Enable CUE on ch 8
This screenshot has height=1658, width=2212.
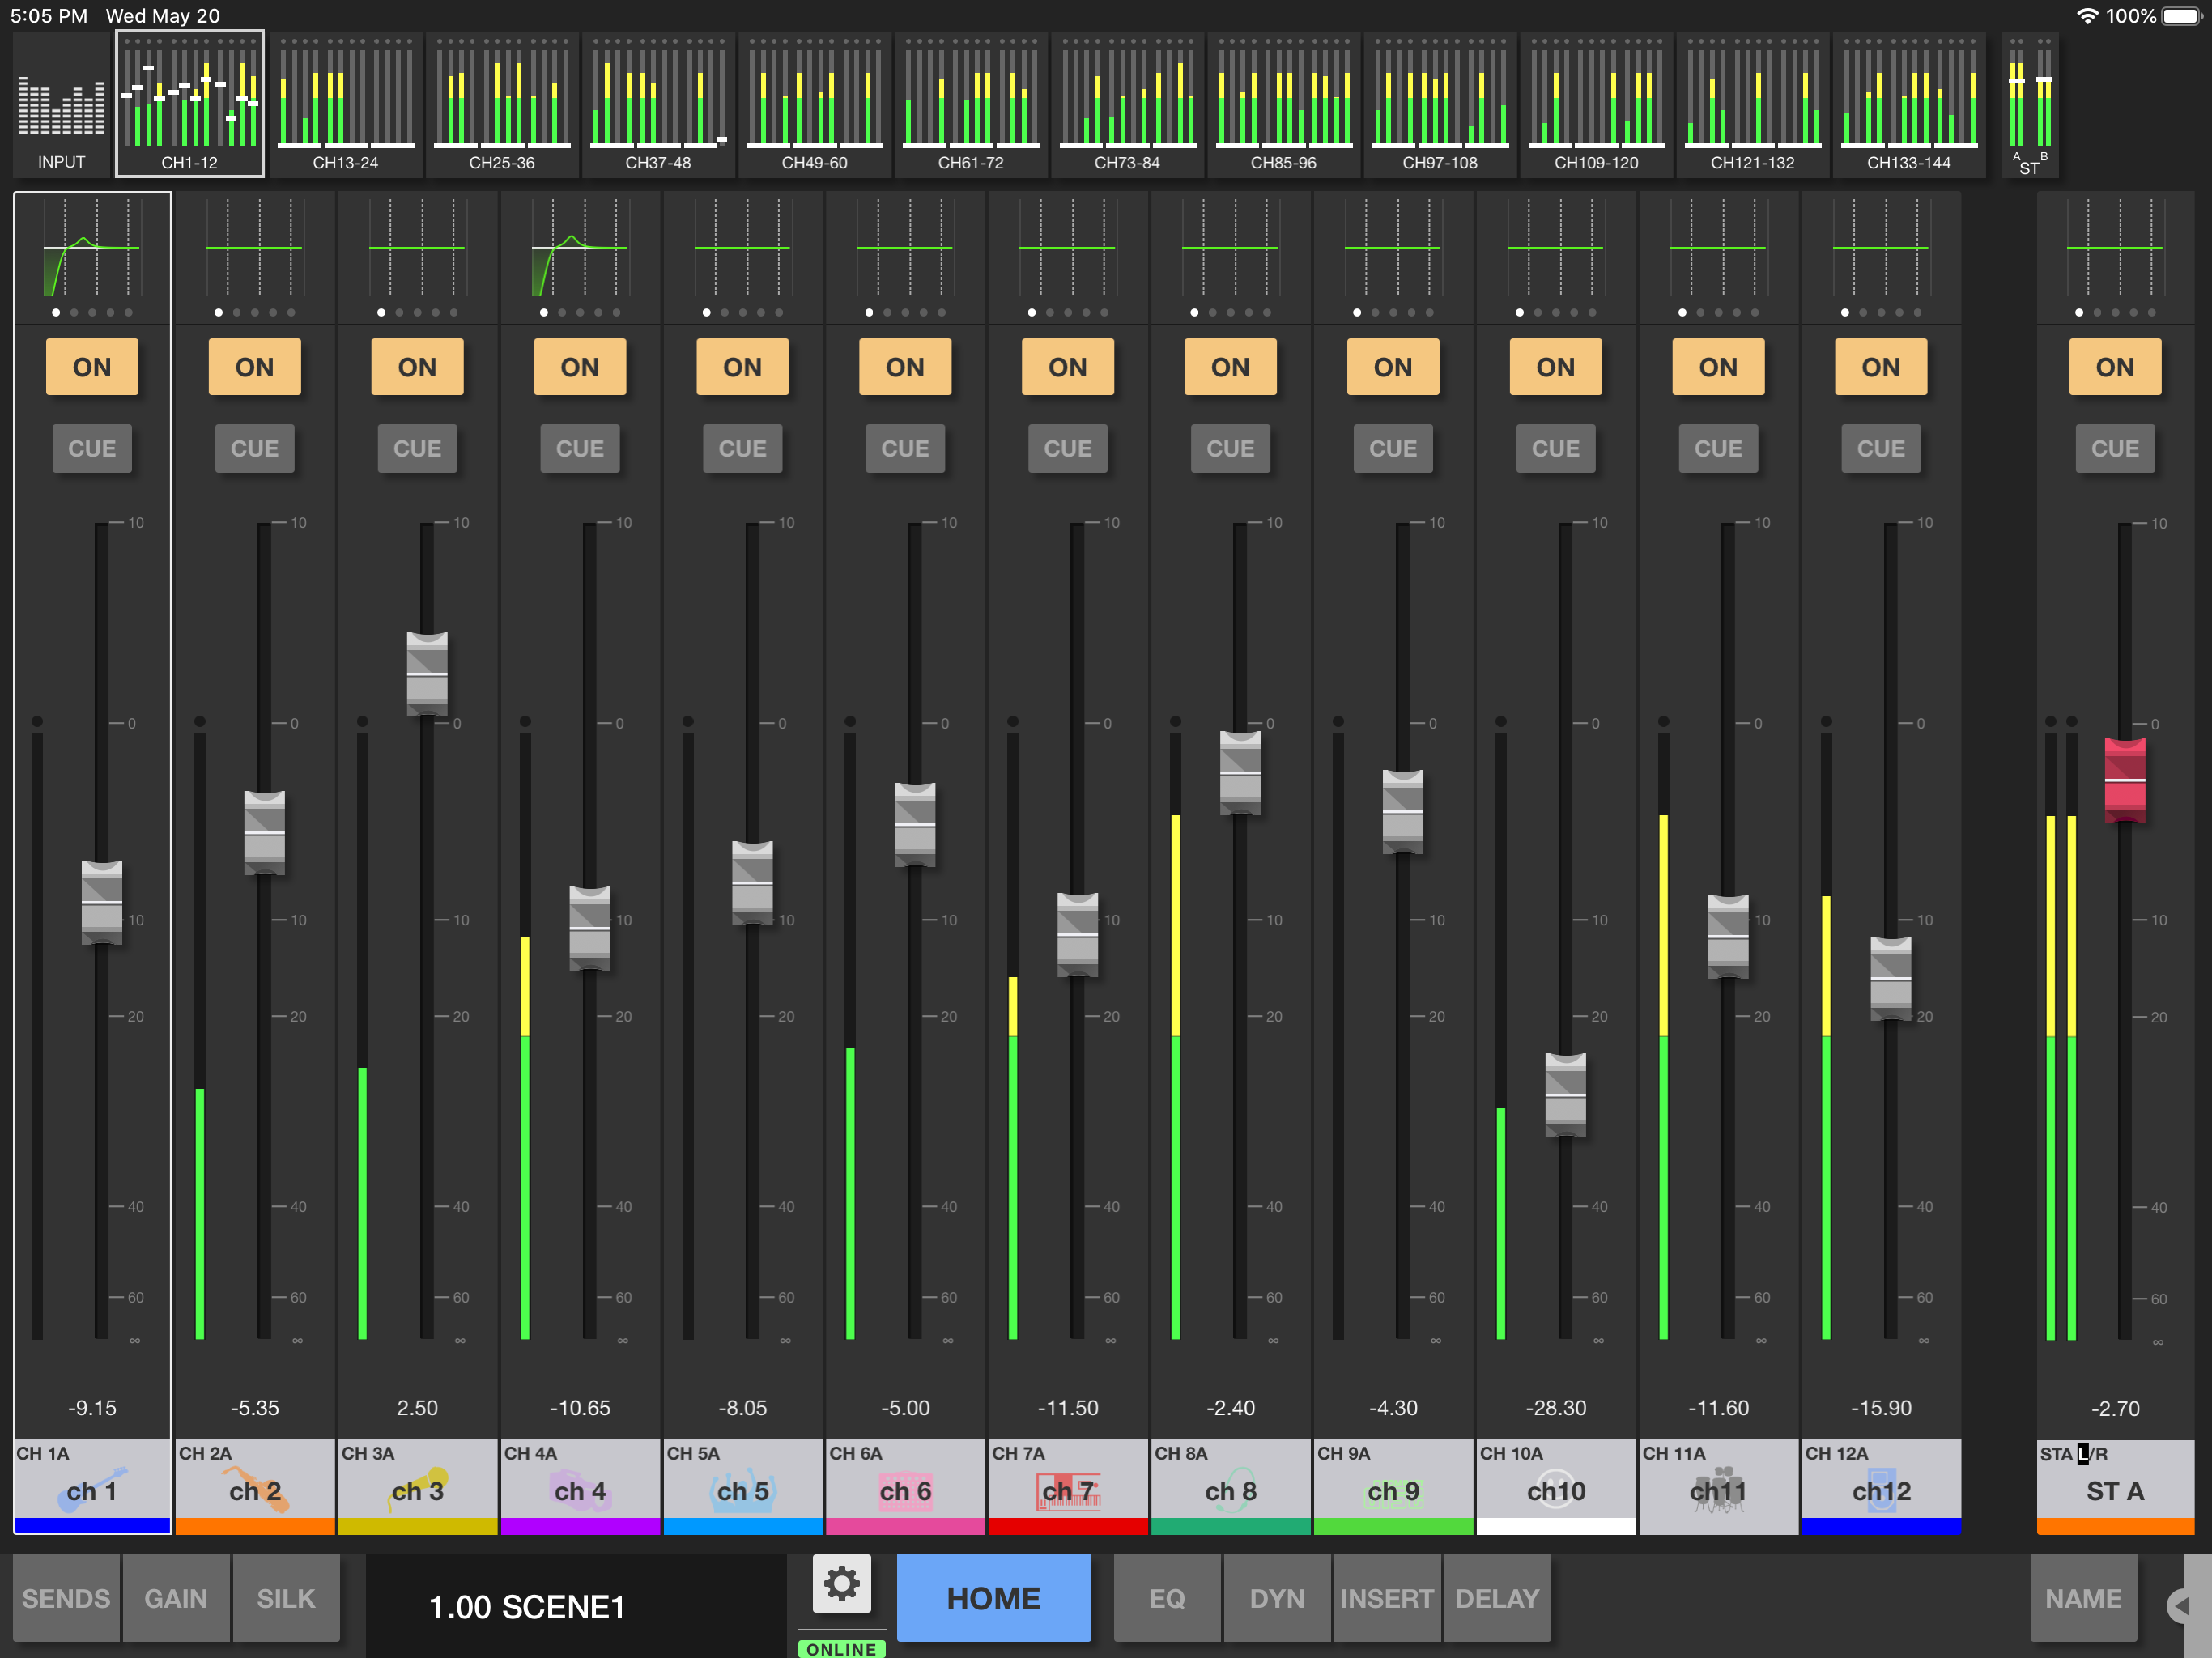[x=1230, y=448]
